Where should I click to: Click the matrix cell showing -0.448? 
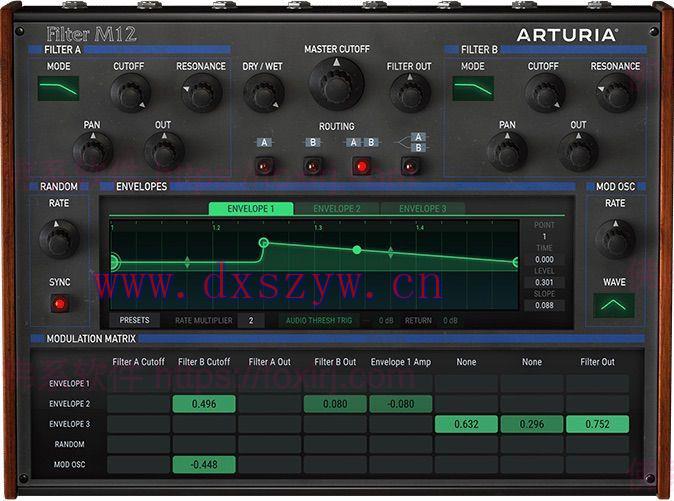pyautogui.click(x=204, y=465)
